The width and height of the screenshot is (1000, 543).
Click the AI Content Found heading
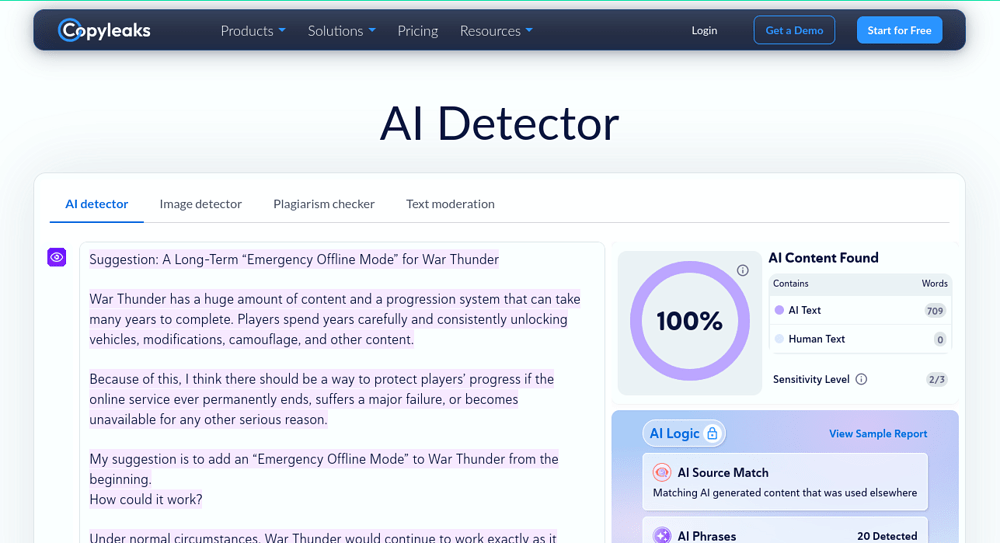(x=823, y=258)
